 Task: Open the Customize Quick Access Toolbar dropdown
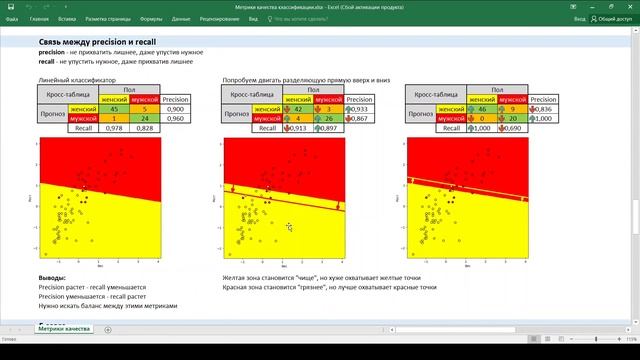65,7
